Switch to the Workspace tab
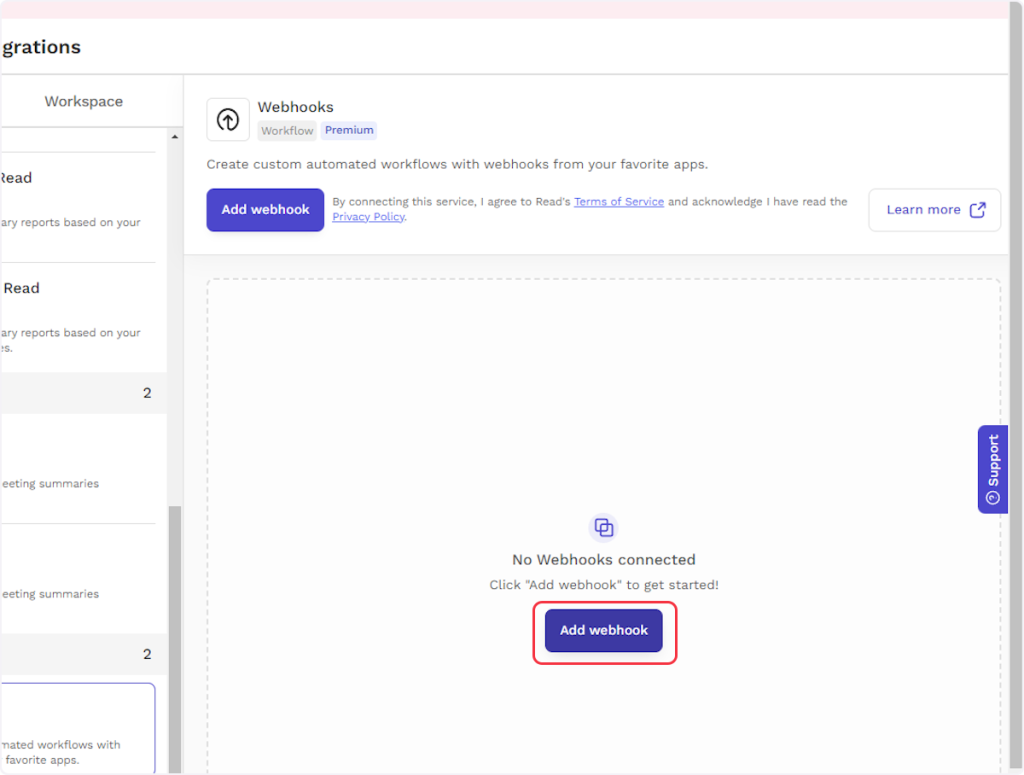The width and height of the screenshot is (1024, 775). coord(84,101)
